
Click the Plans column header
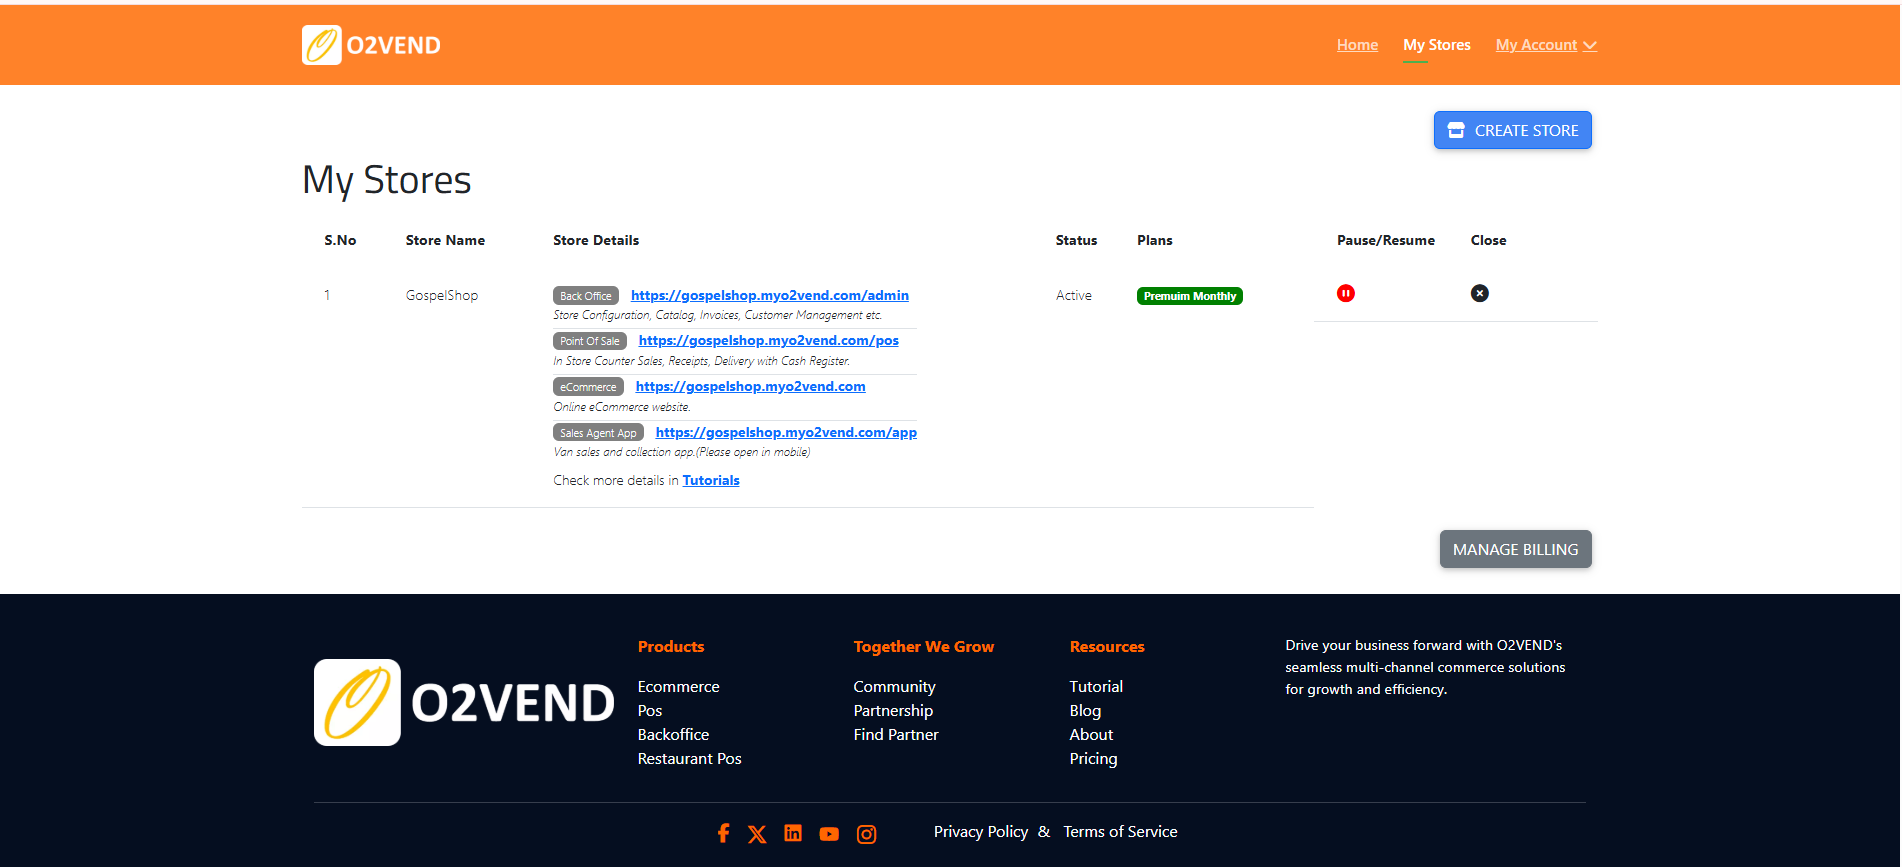[1155, 240]
